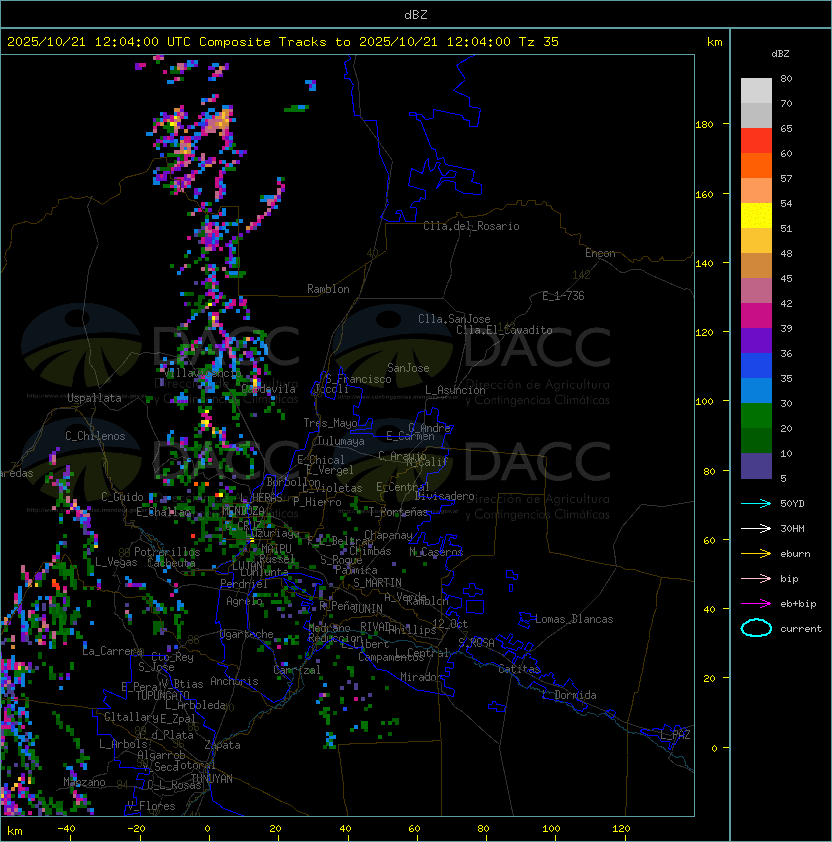Image resolution: width=832 pixels, height=842 pixels.
Task: Click the green 20 dBZ color swatch
Action: click(756, 416)
